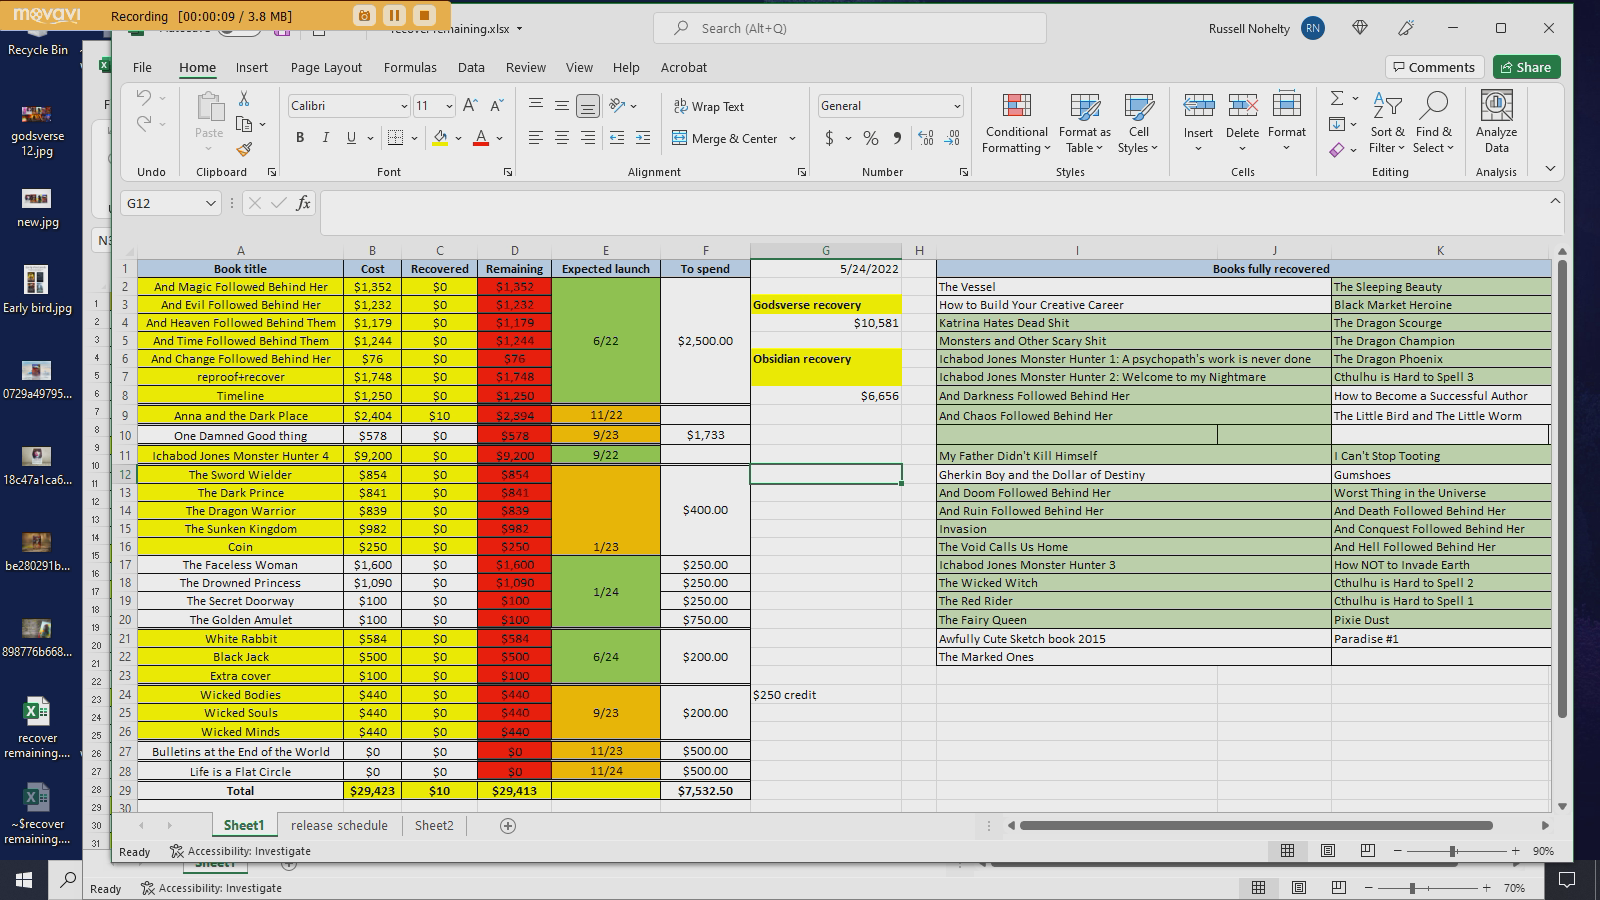The image size is (1600, 900).
Task: Click the Merge & Center icon
Action: (726, 138)
